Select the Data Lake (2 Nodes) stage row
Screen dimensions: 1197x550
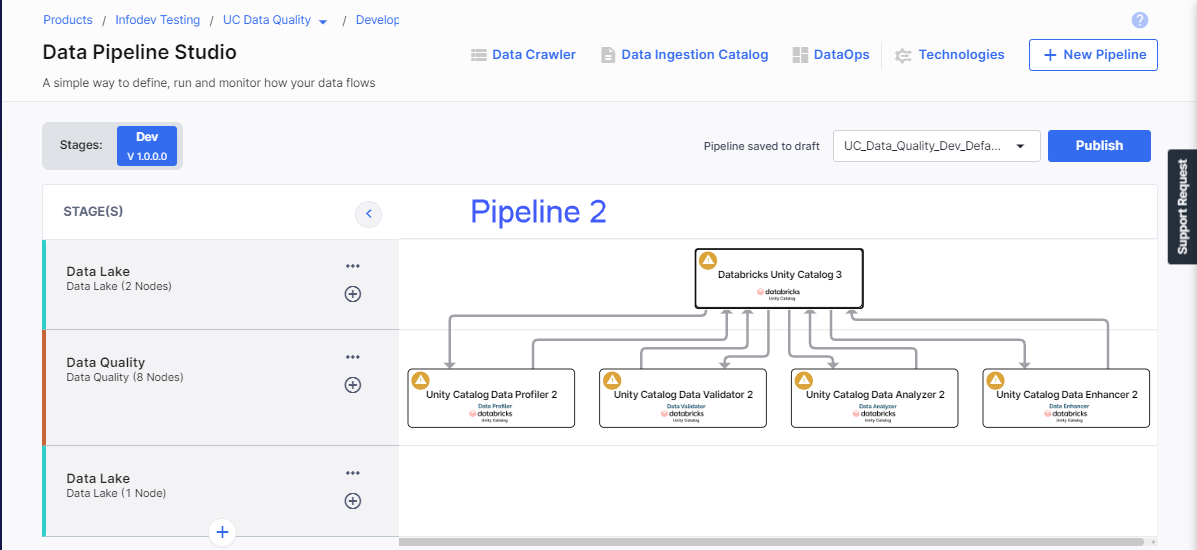click(221, 285)
